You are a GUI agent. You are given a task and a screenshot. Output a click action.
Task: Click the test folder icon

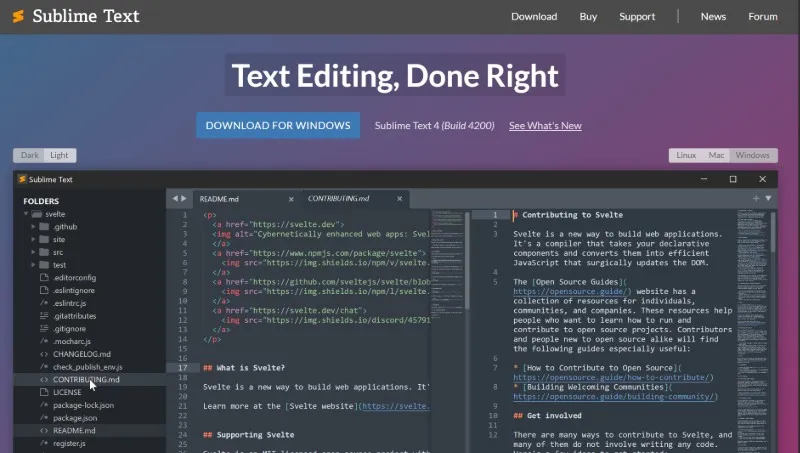coord(44,264)
